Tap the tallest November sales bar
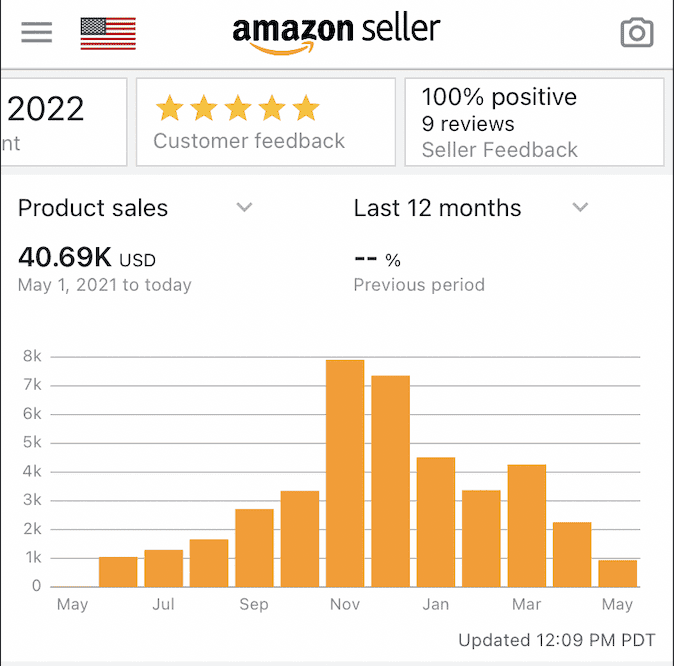Viewport: 674px width, 666px height. 345,473
